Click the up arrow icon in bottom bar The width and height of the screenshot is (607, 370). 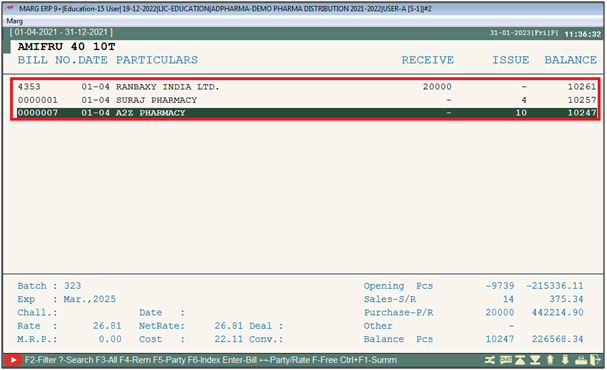[x=550, y=360]
